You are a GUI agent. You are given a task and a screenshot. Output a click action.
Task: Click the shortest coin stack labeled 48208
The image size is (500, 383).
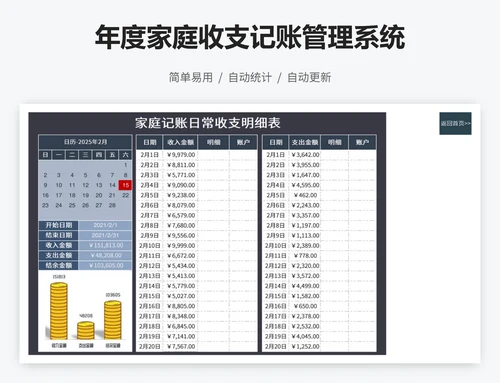coord(86,330)
